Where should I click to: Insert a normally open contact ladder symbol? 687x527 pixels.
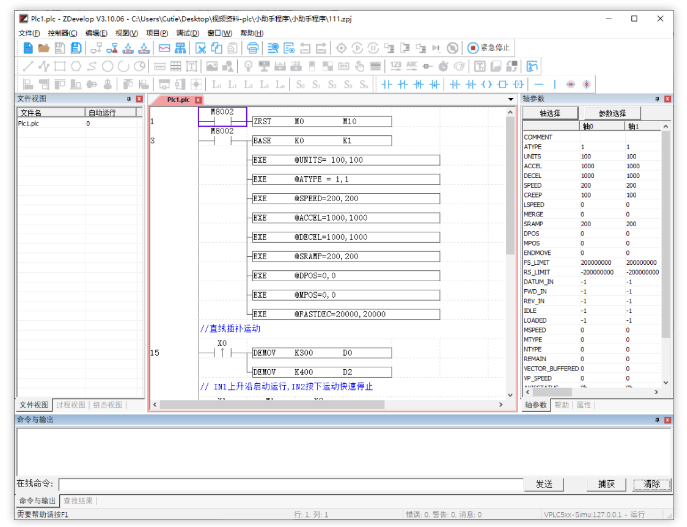(388, 84)
